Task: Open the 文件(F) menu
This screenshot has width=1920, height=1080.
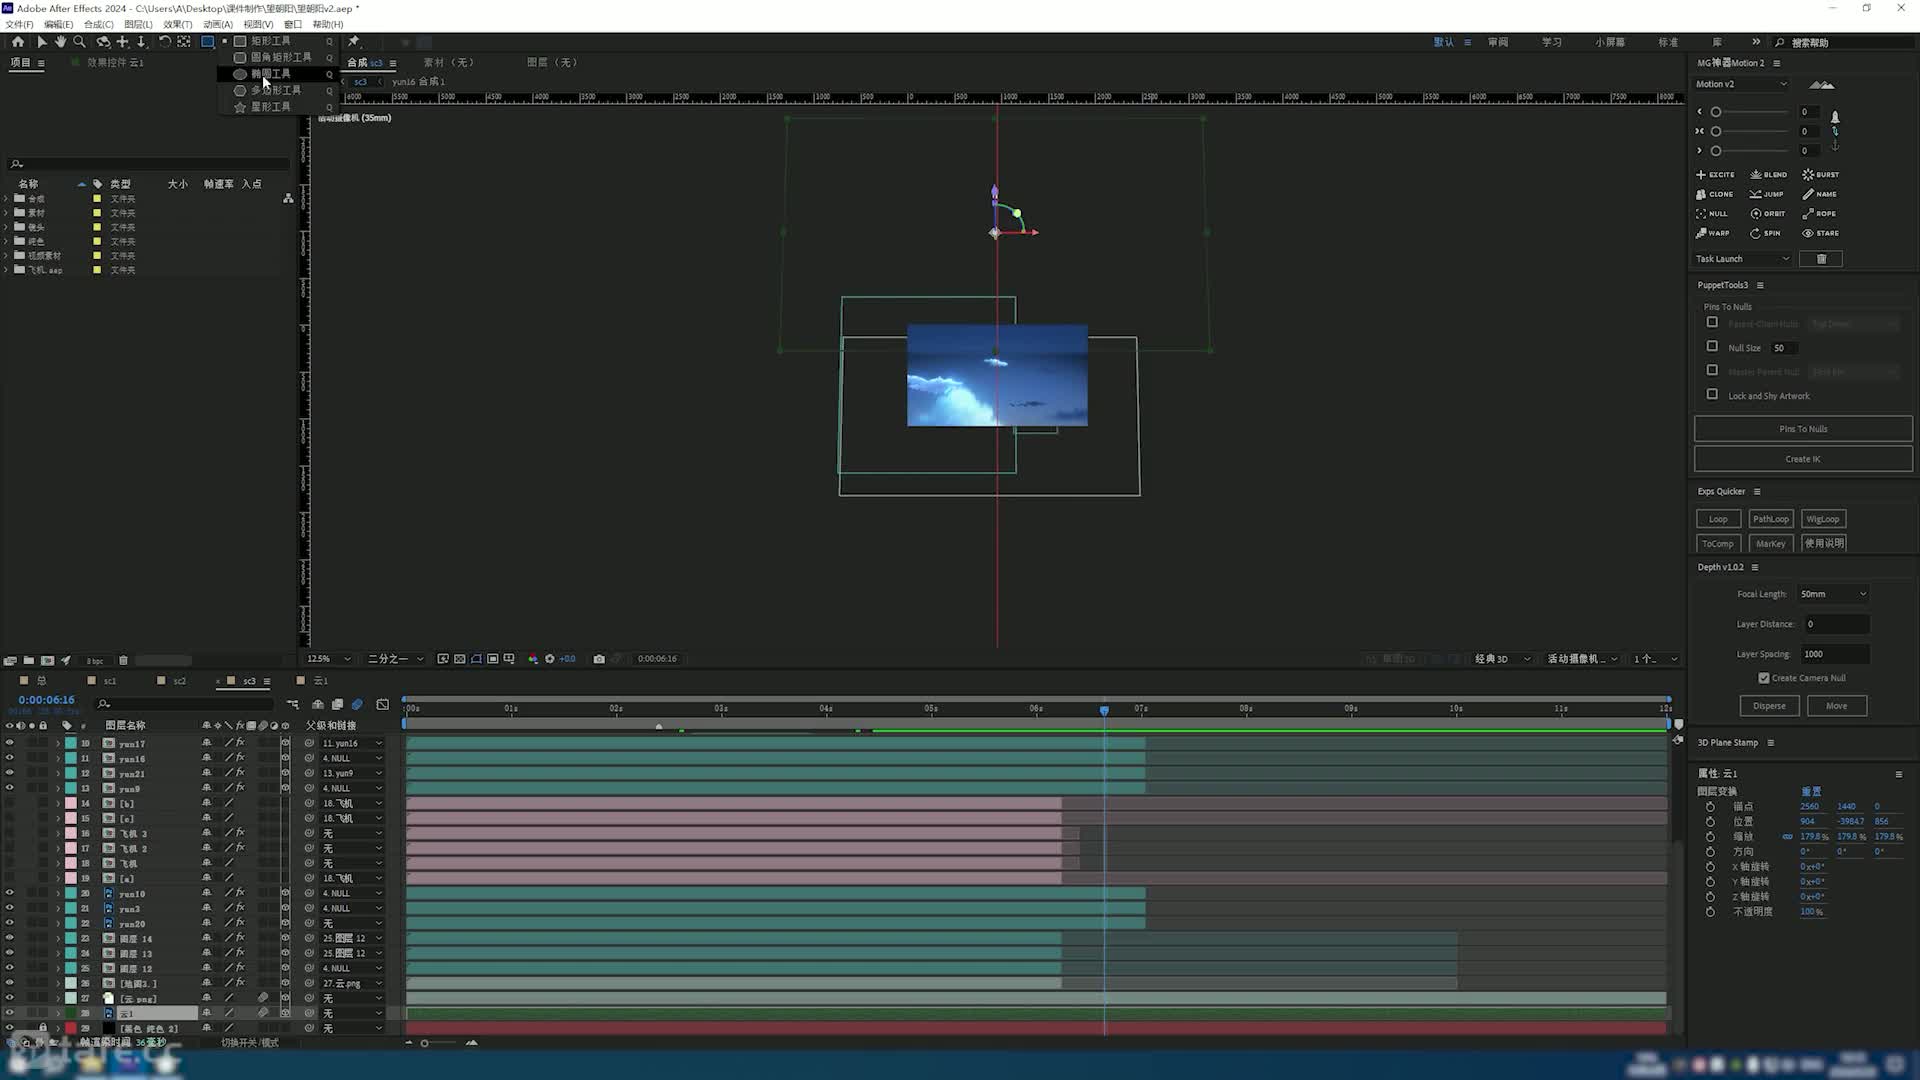Action: [x=19, y=24]
